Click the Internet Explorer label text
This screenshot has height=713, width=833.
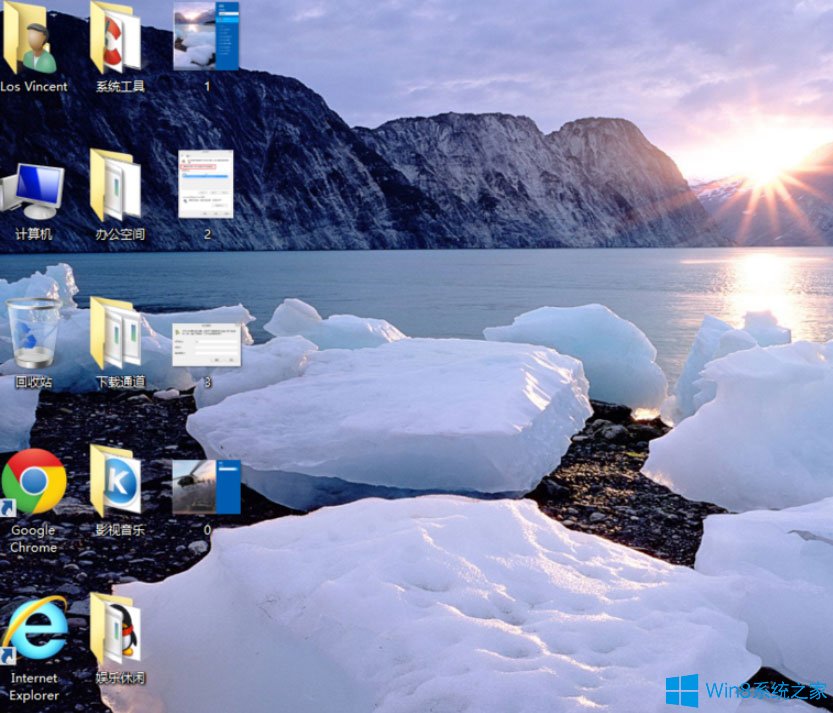[x=34, y=686]
